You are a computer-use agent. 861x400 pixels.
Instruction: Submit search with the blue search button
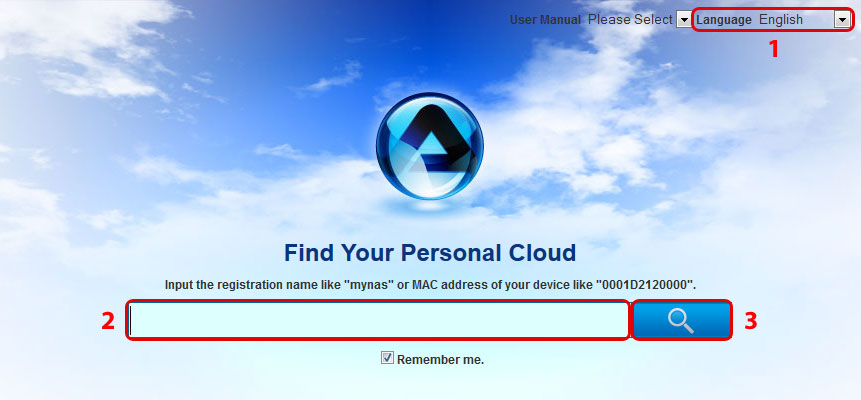[681, 320]
